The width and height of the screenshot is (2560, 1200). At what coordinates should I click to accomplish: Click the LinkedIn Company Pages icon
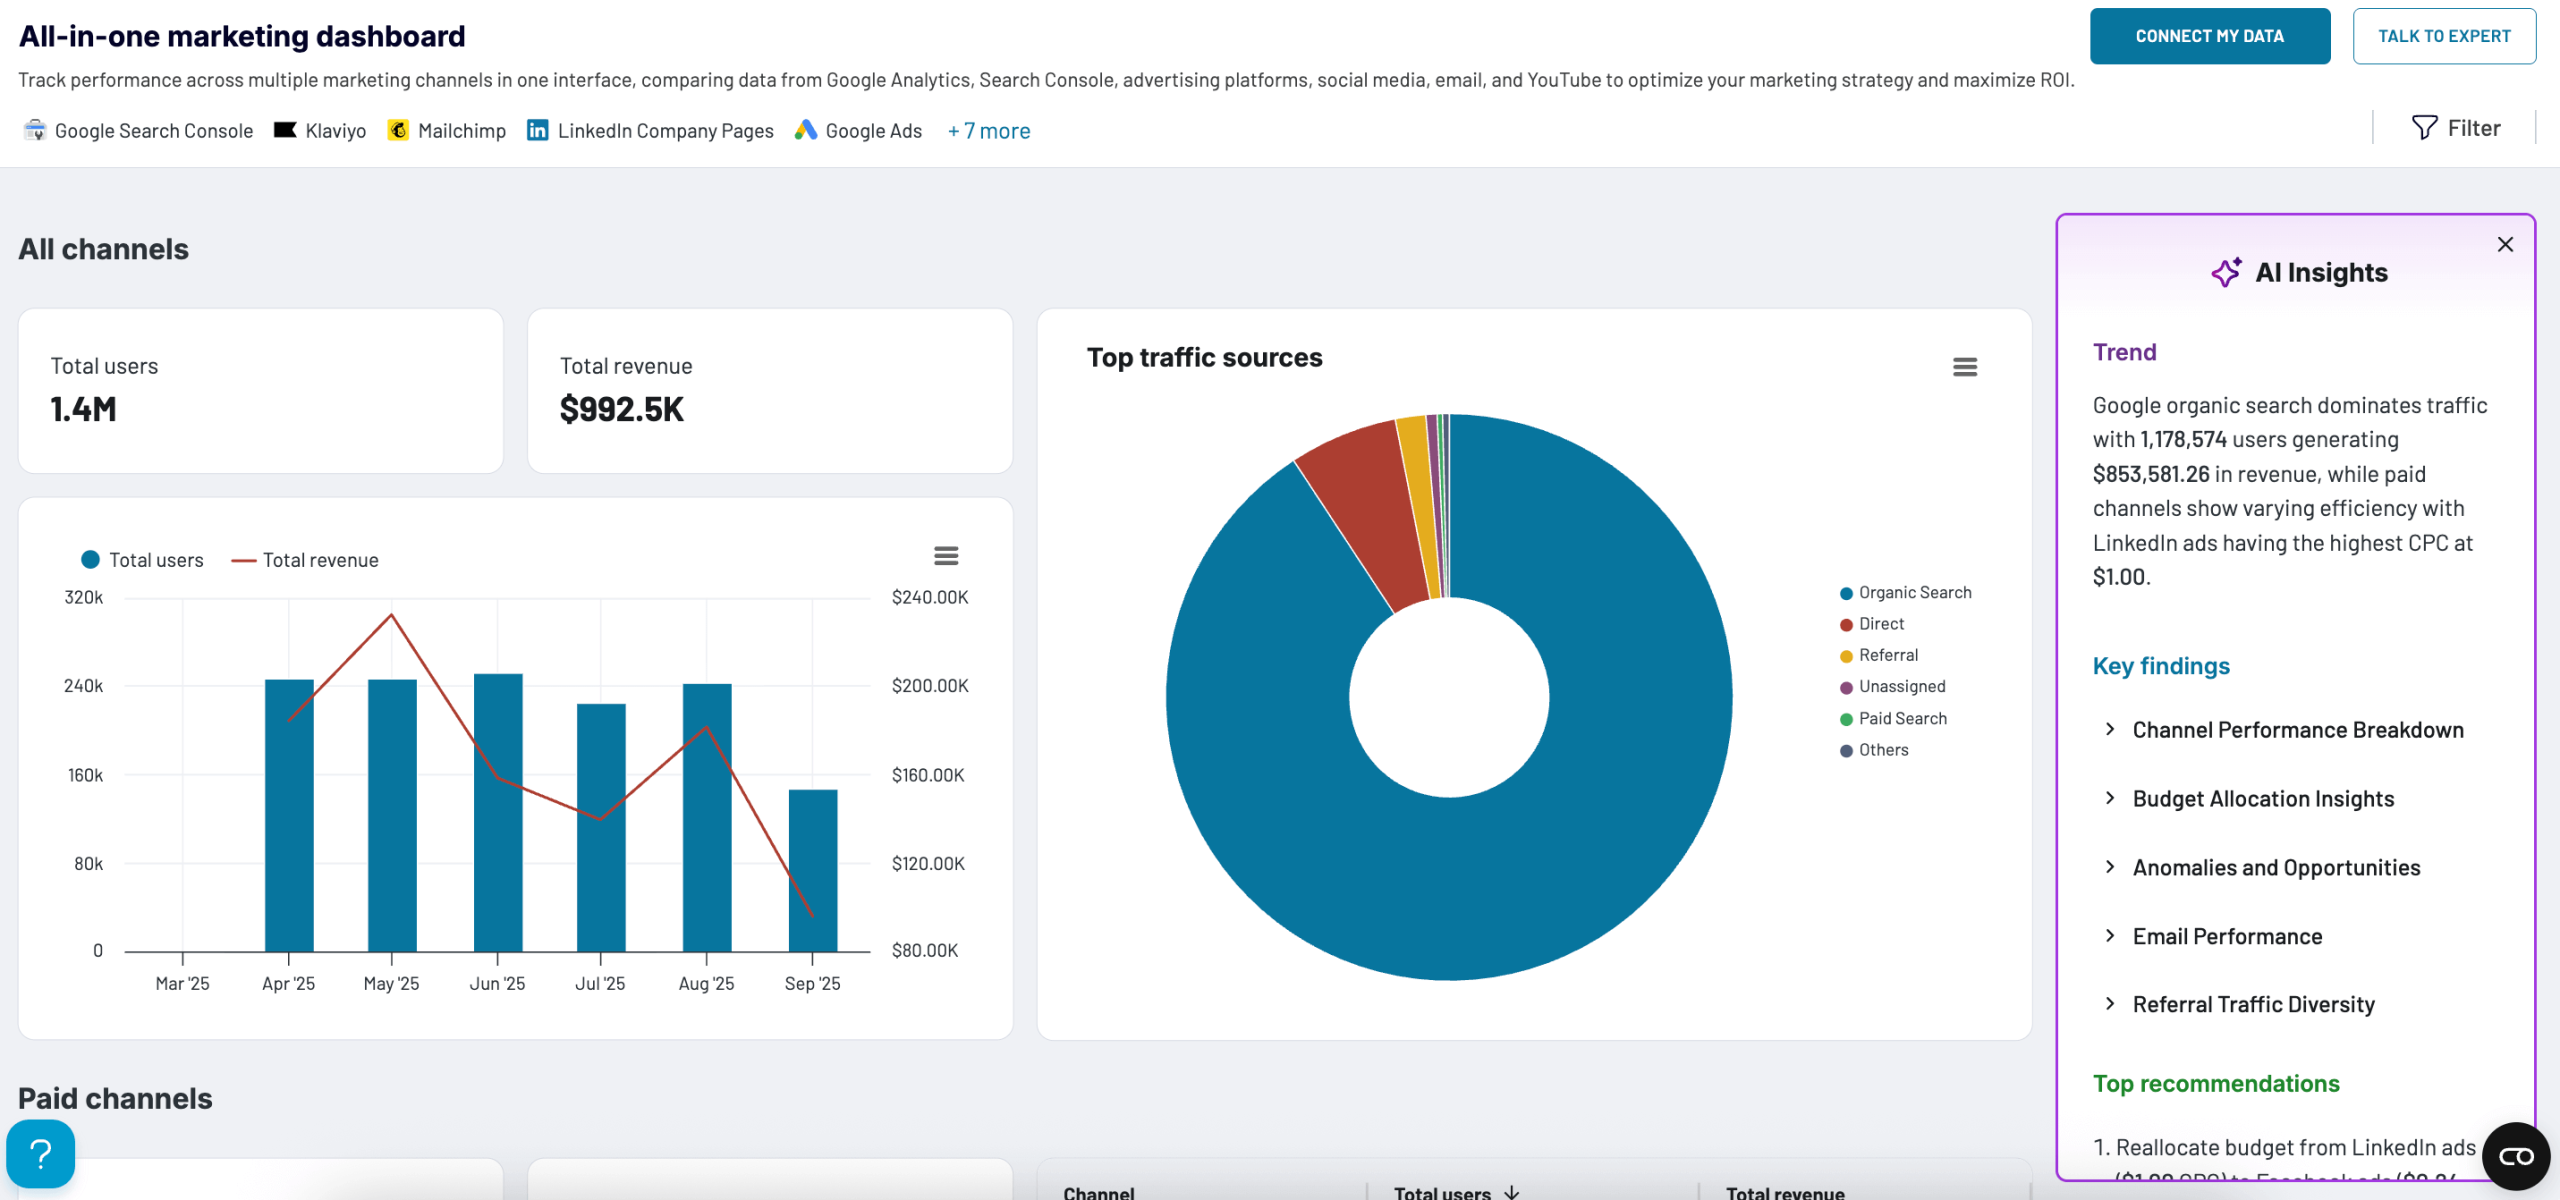(537, 130)
